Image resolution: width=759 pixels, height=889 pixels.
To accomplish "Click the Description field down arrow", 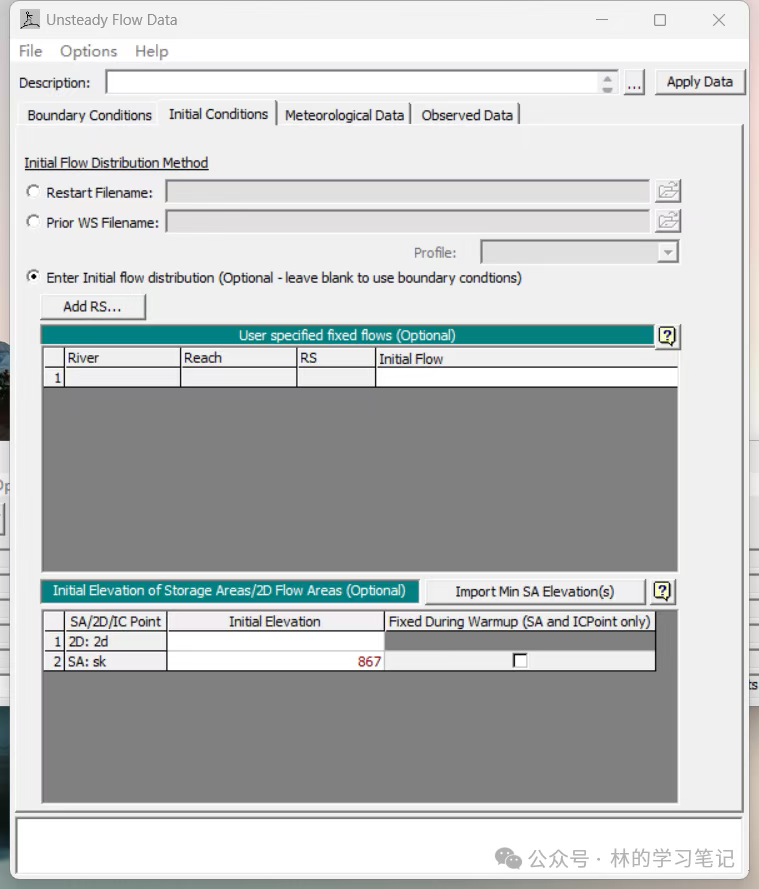I will coord(607,89).
